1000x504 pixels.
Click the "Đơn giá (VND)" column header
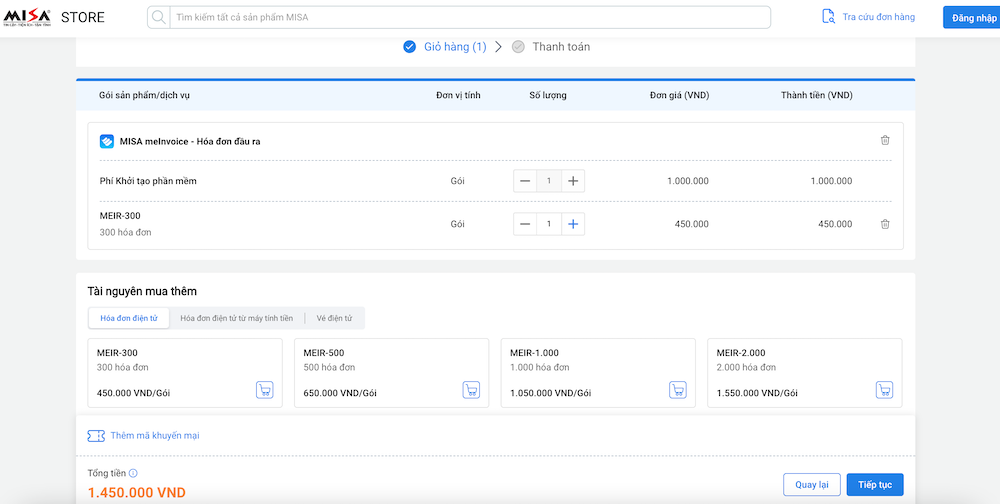click(679, 96)
